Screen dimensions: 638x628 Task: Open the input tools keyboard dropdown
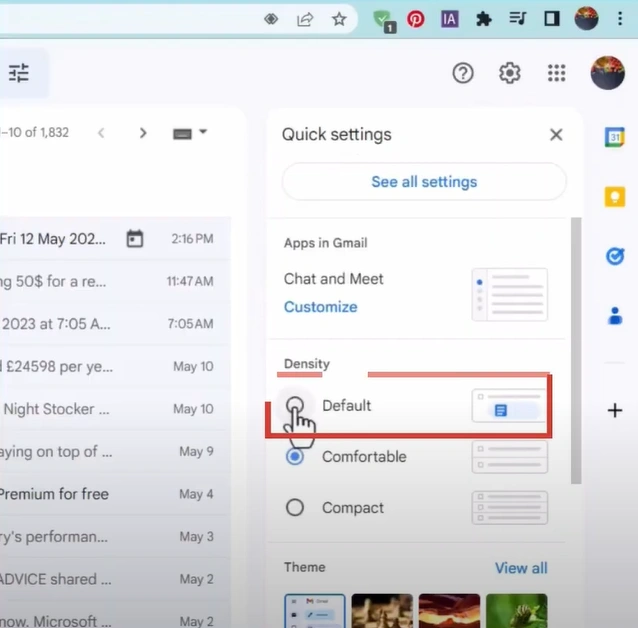click(190, 133)
